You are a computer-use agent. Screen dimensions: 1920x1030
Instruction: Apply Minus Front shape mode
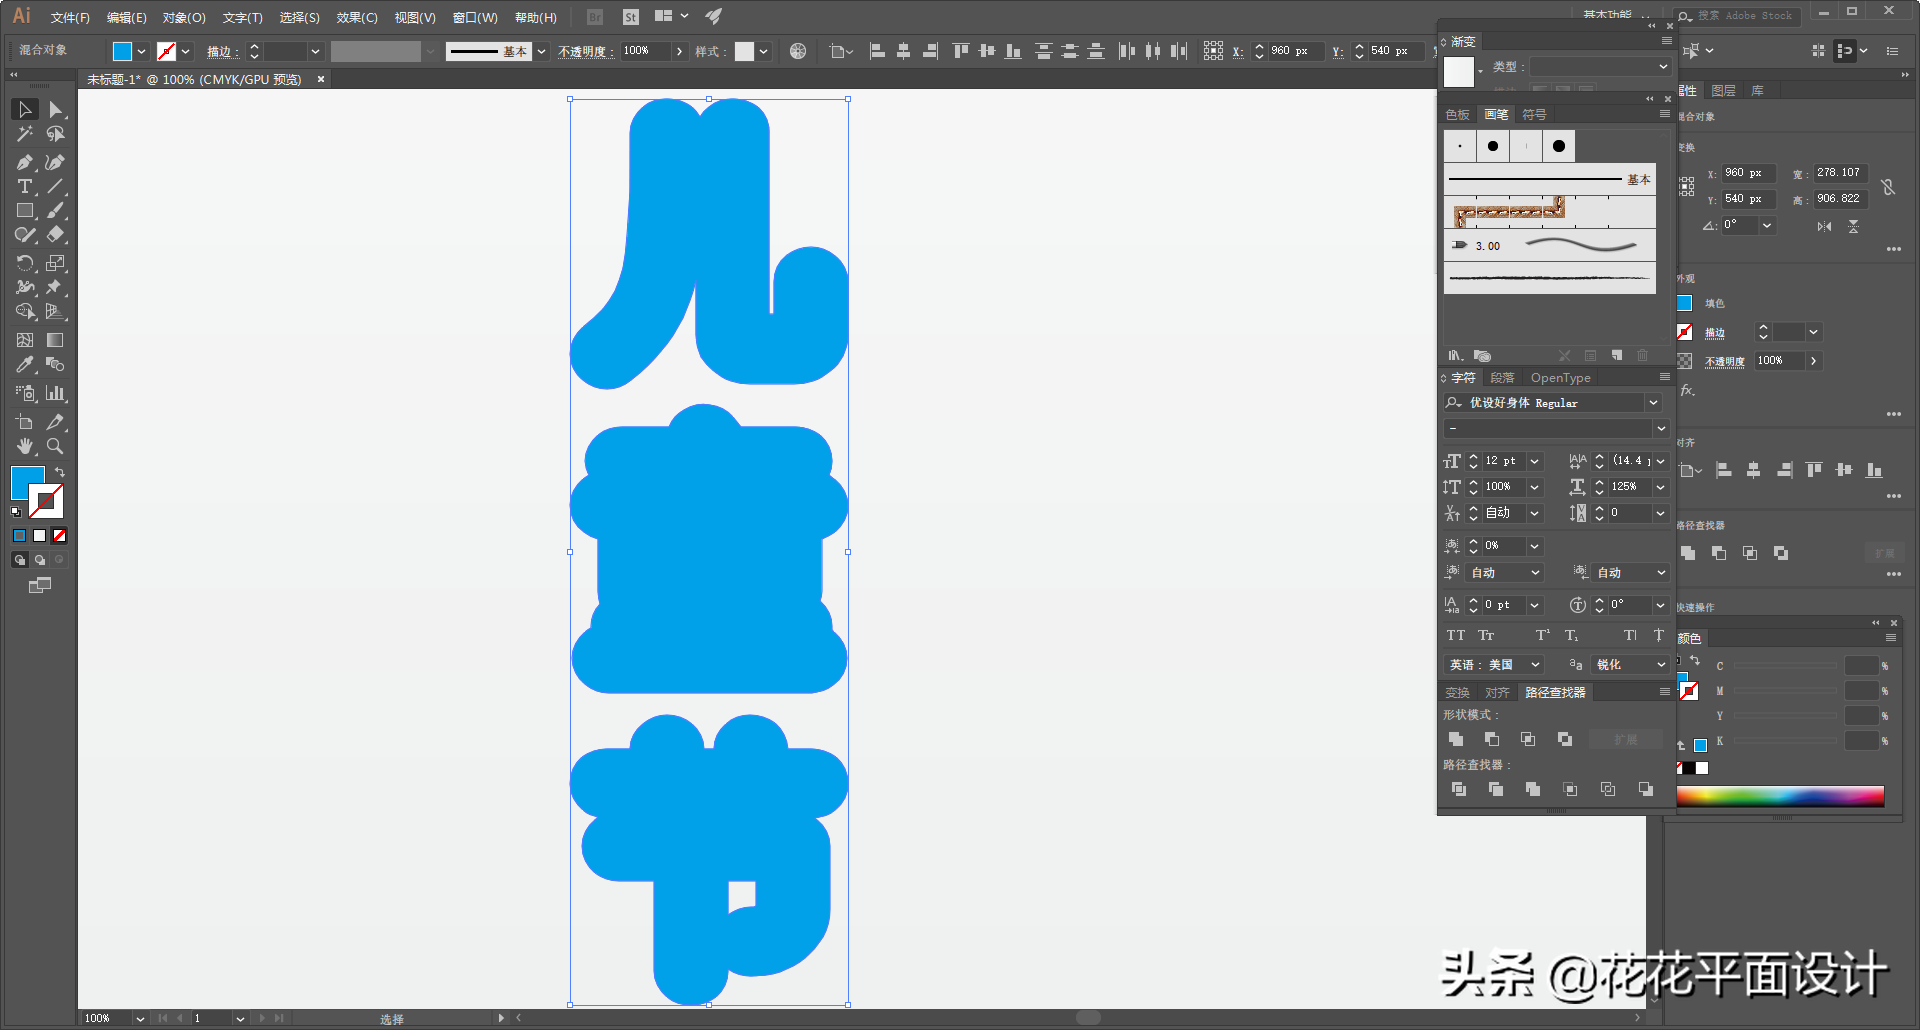[1492, 739]
